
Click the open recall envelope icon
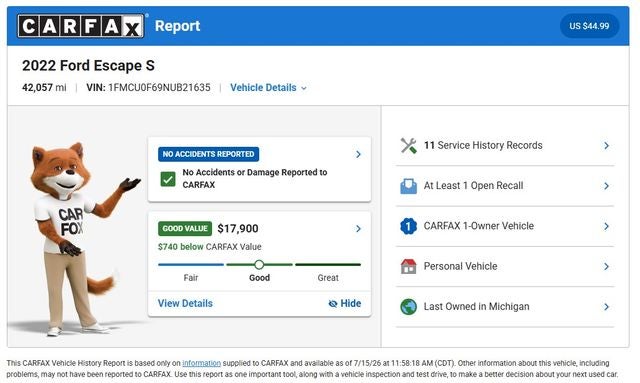click(408, 186)
